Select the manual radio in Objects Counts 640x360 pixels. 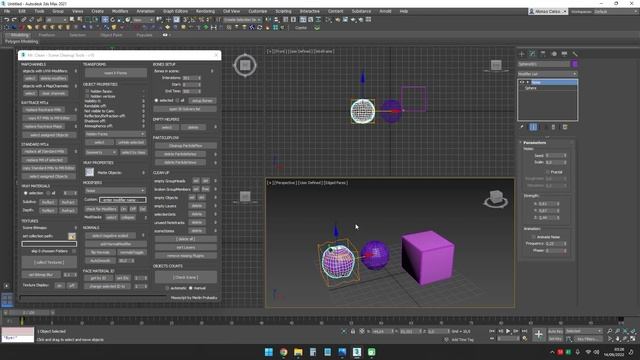click(191, 288)
